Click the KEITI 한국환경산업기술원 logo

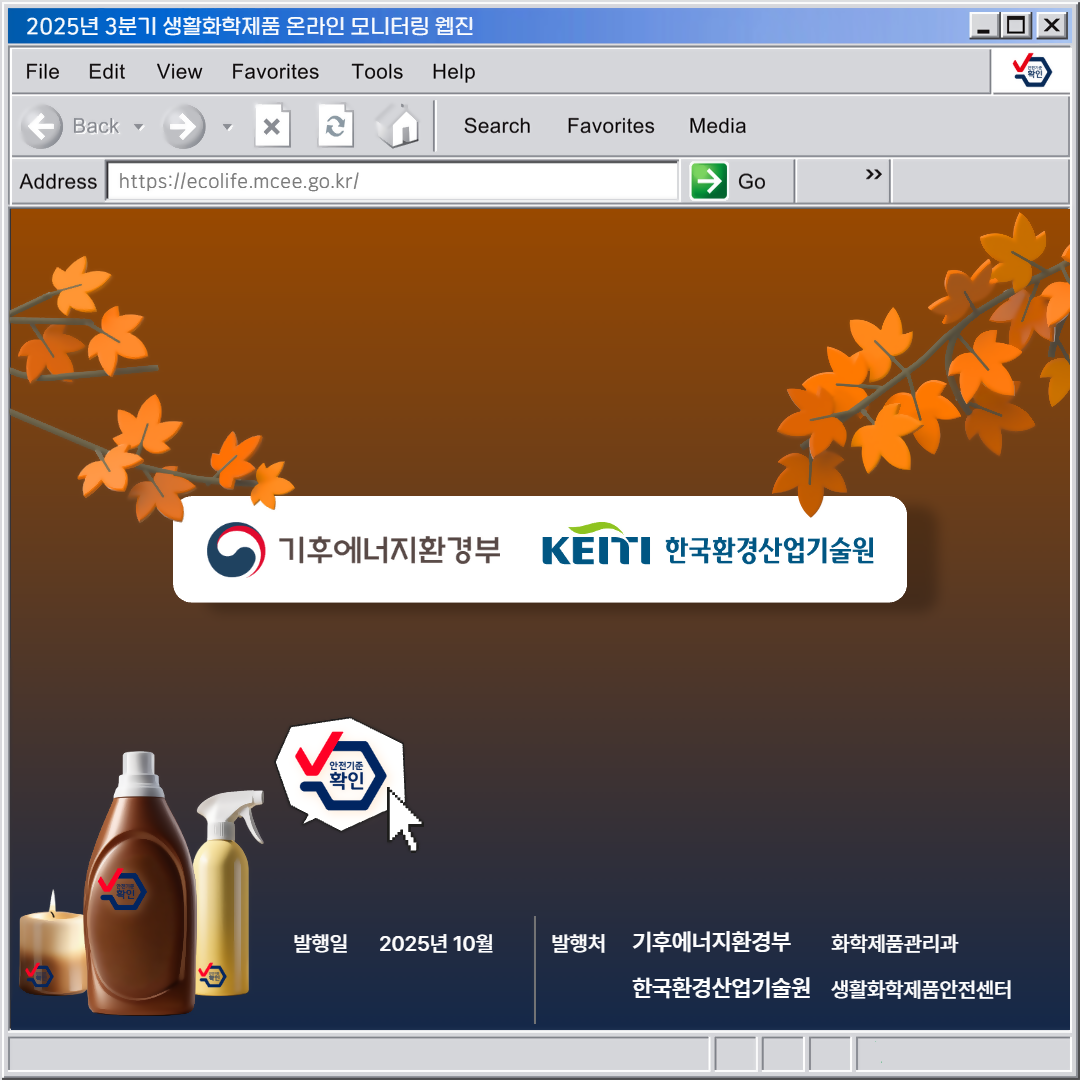tap(708, 548)
